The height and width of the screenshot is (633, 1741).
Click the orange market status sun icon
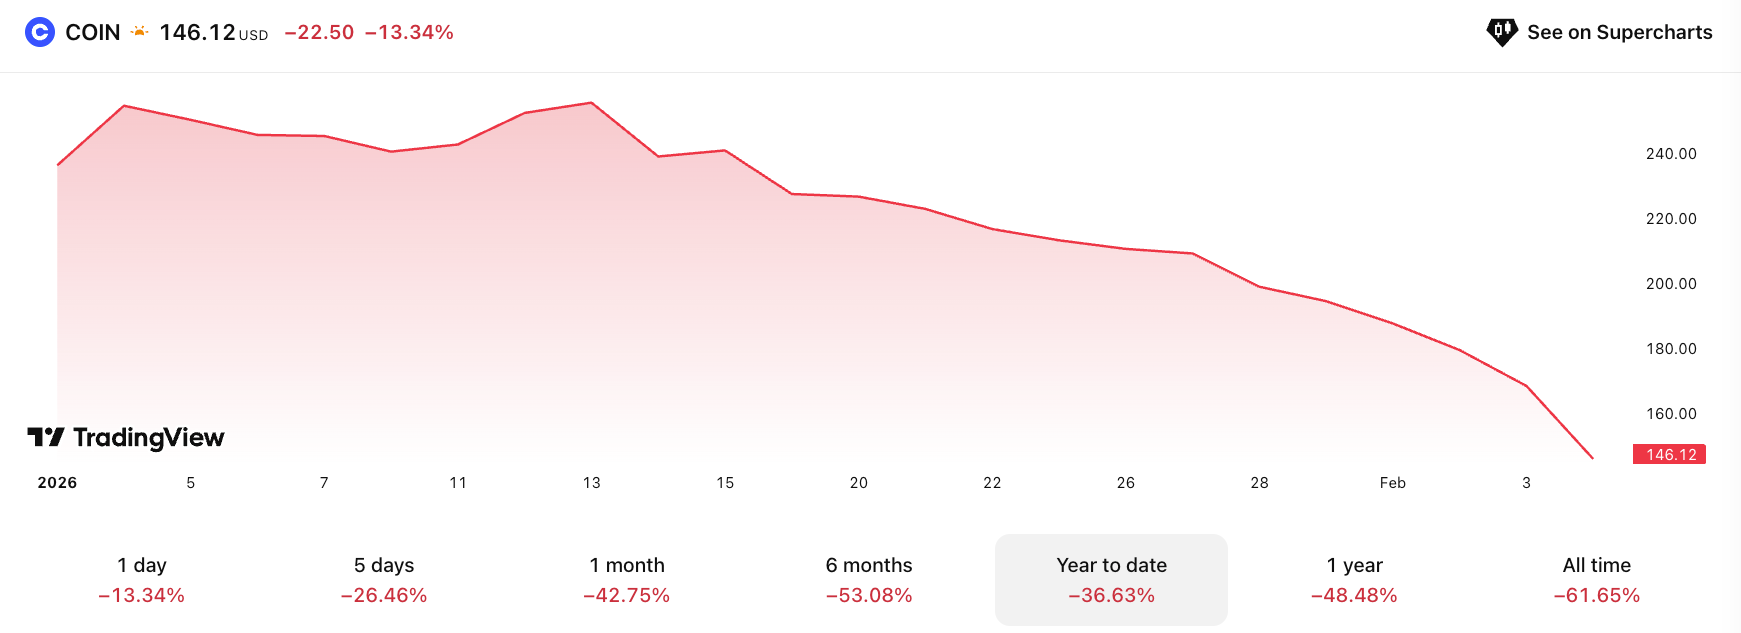click(139, 32)
